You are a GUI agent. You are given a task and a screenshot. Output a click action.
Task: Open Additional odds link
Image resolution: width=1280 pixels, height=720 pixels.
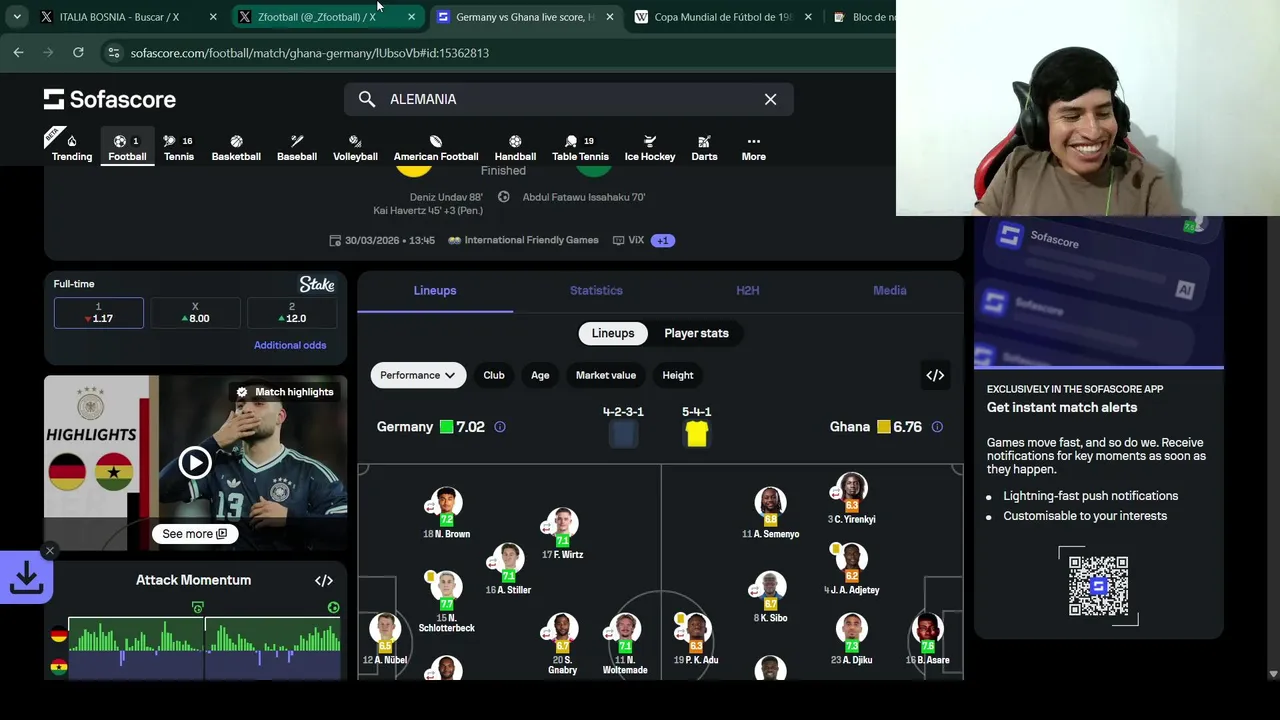290,345
